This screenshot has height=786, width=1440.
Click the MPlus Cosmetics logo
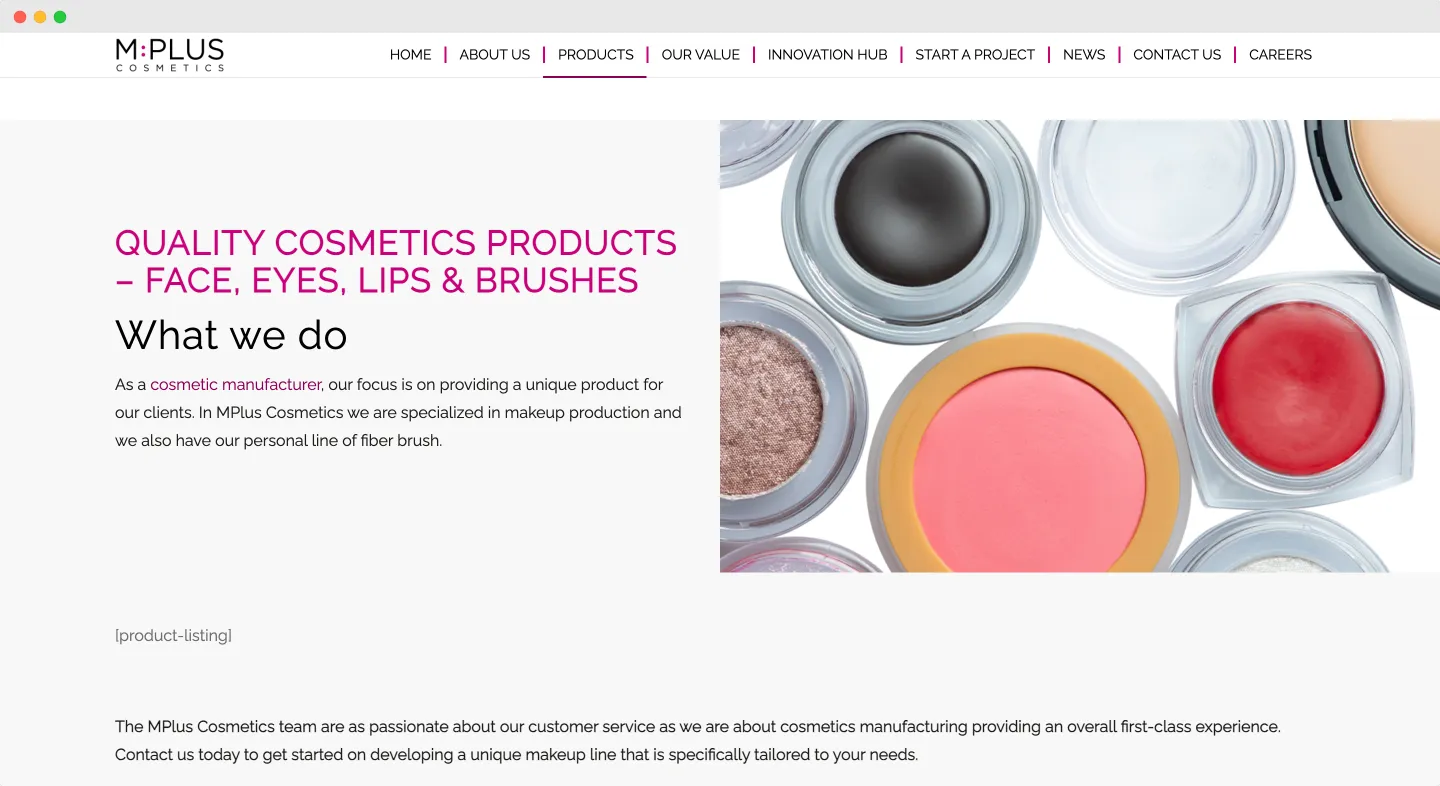pyautogui.click(x=170, y=55)
